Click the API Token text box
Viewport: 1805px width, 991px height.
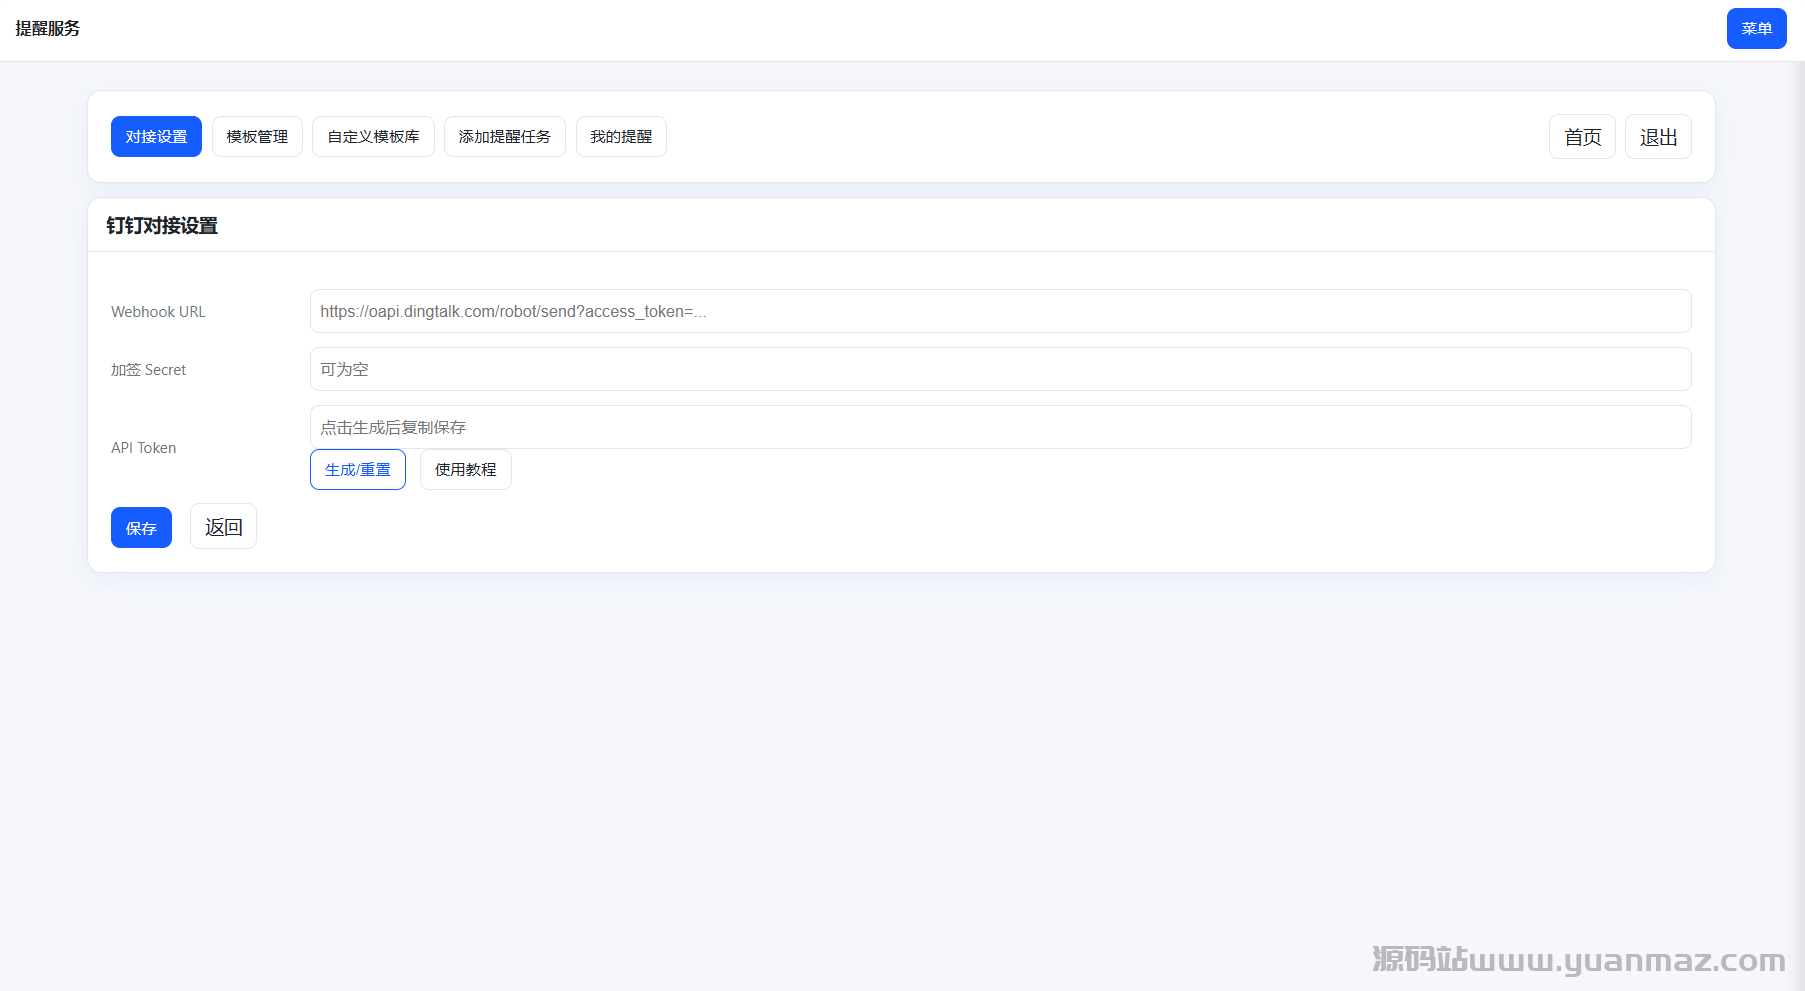1000,427
